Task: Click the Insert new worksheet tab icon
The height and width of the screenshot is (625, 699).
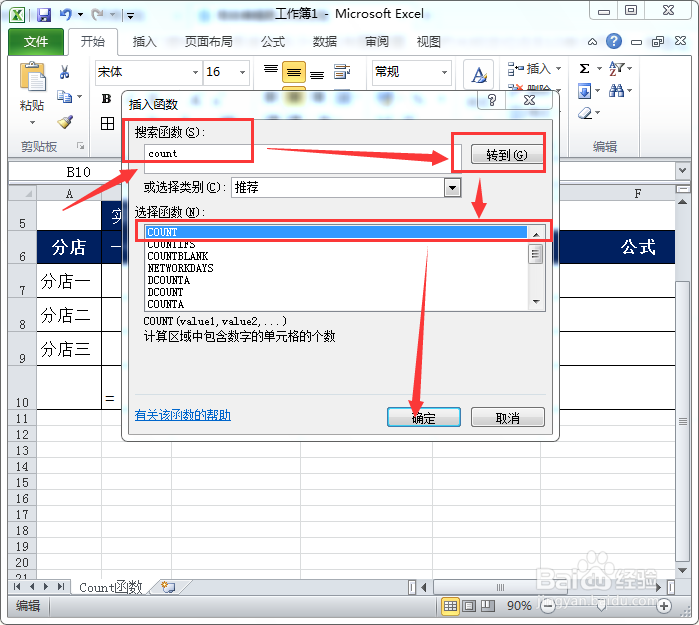Action: (169, 587)
